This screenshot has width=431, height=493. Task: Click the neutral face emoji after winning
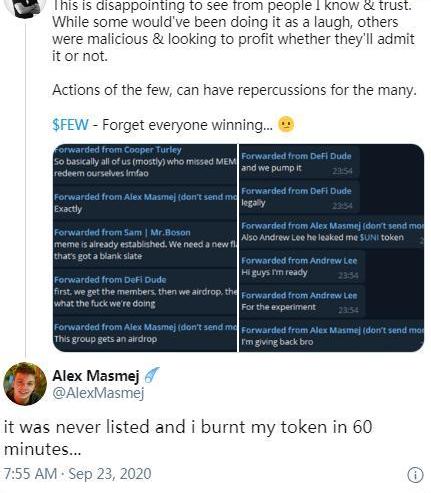(x=286, y=124)
